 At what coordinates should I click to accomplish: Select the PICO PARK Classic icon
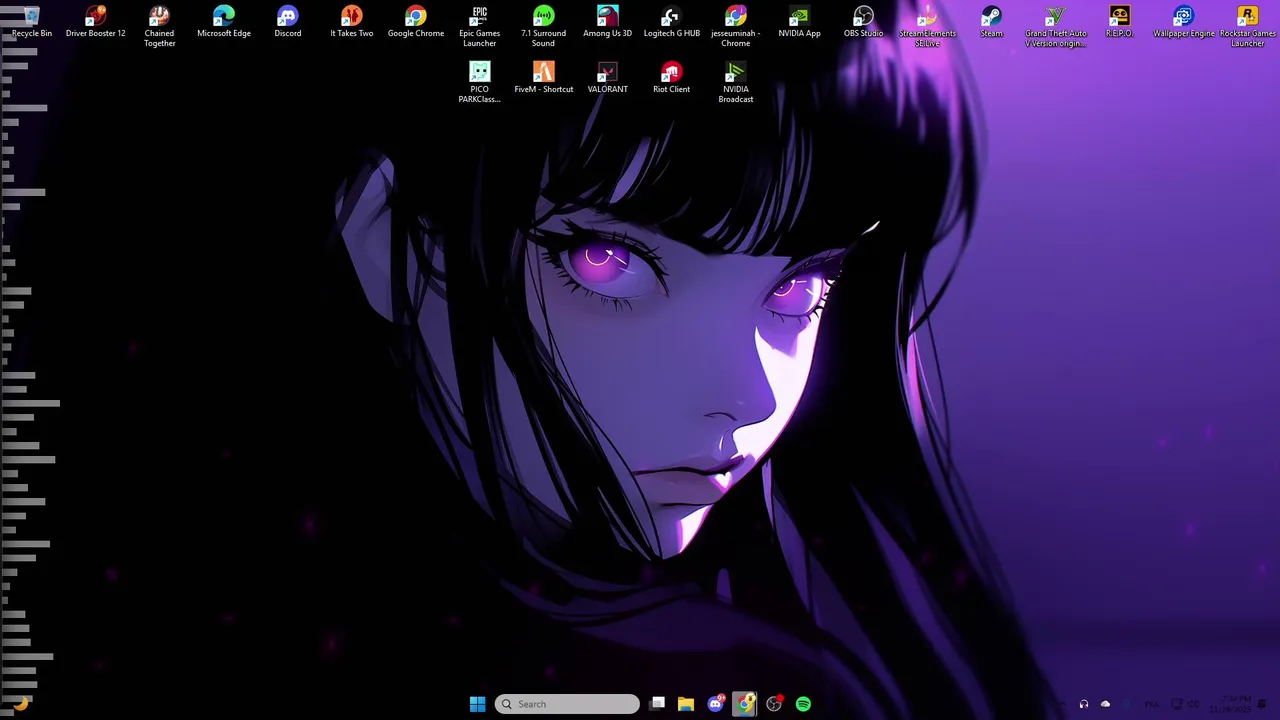point(480,83)
